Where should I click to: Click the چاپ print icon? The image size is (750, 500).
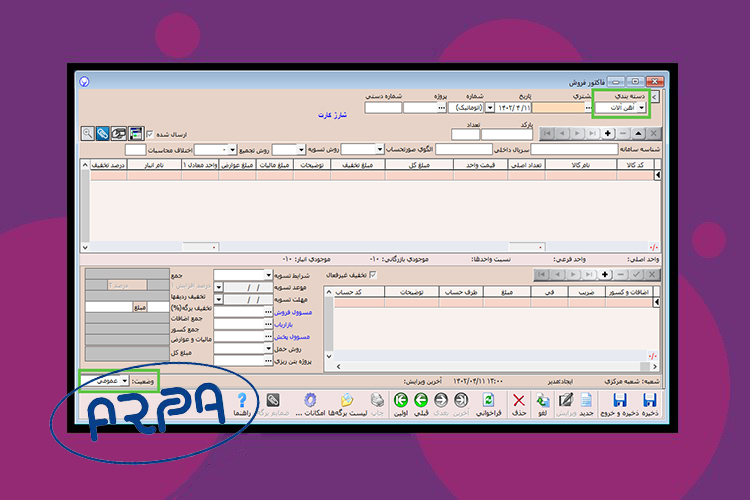[377, 400]
